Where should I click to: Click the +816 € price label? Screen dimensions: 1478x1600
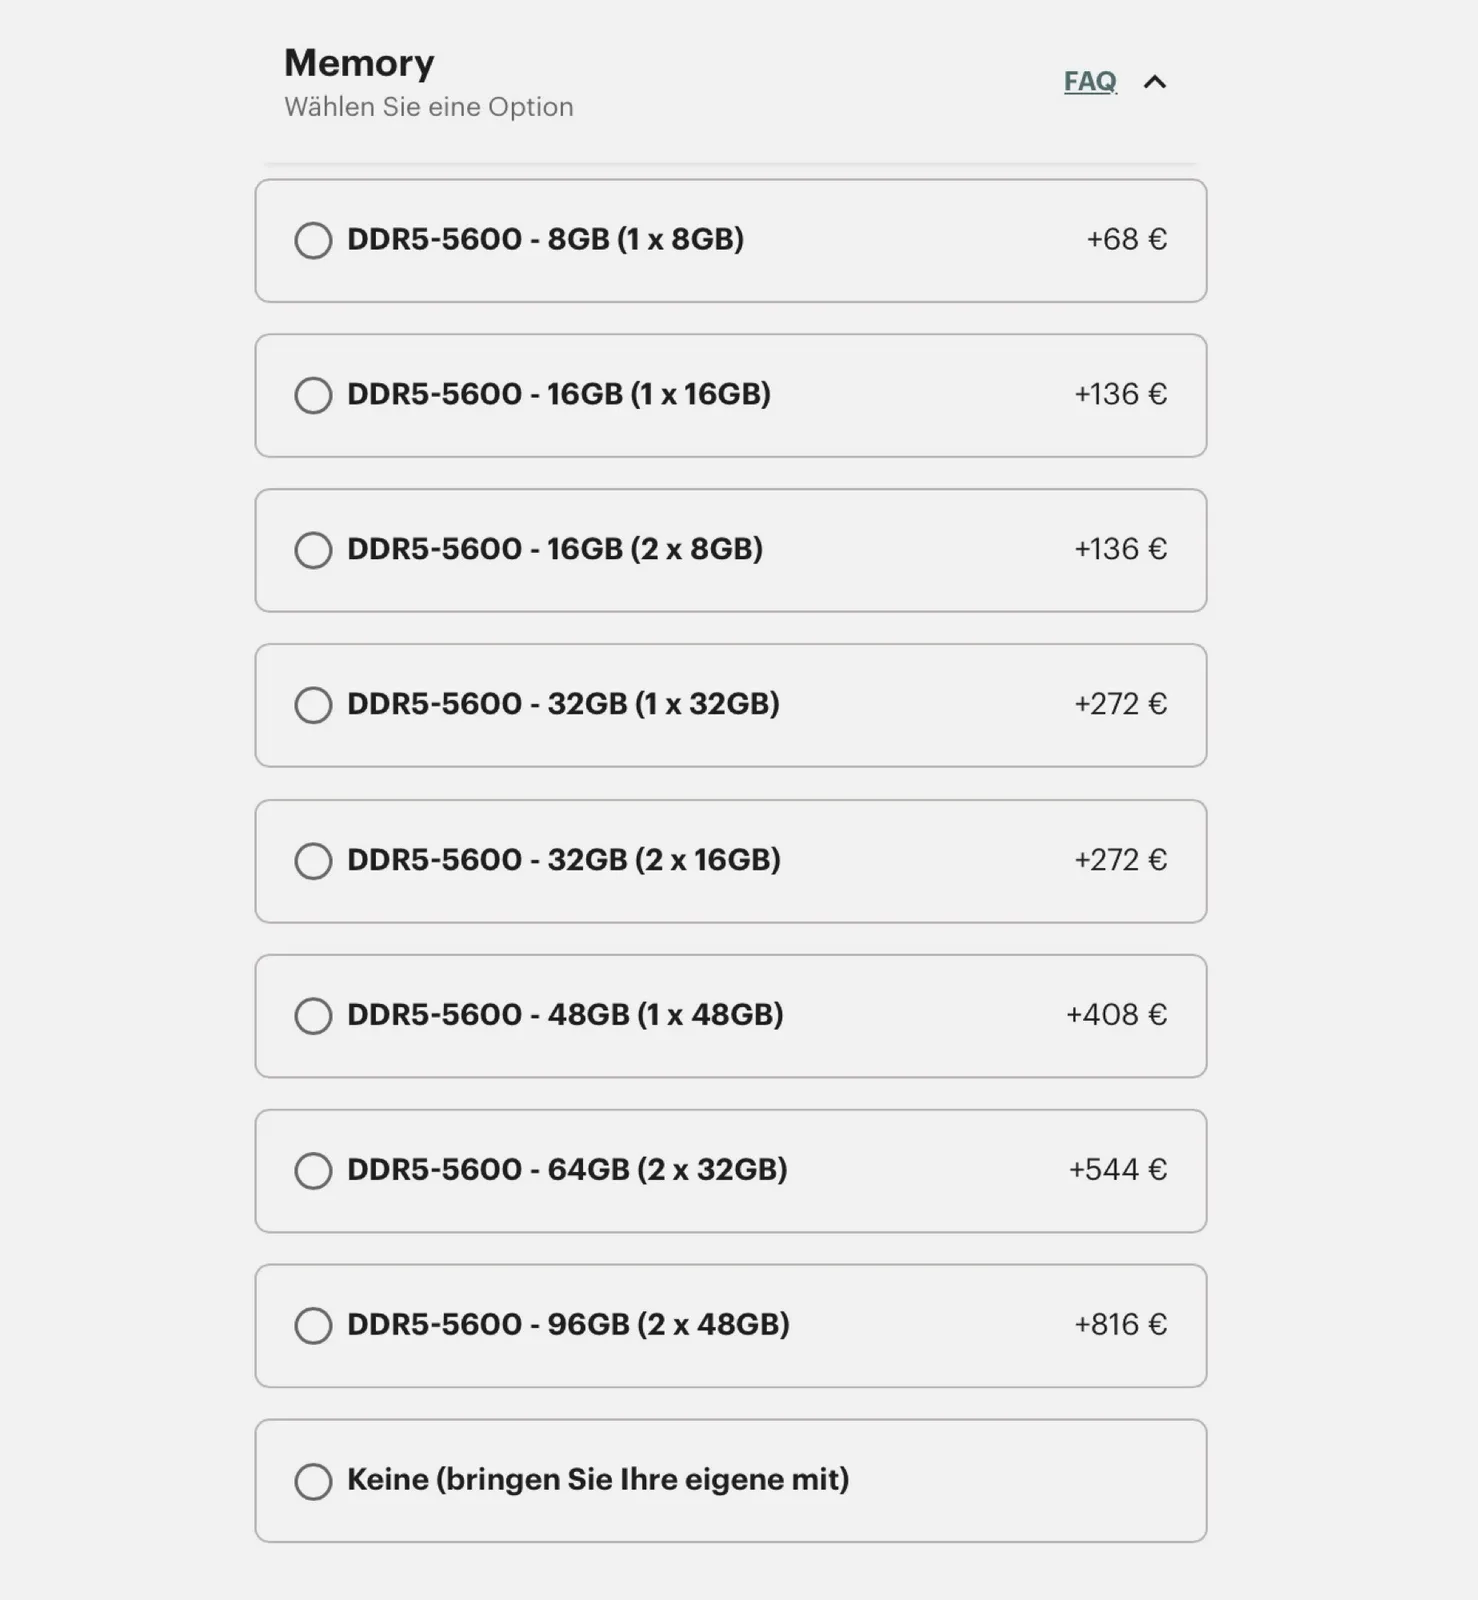tap(1120, 1324)
